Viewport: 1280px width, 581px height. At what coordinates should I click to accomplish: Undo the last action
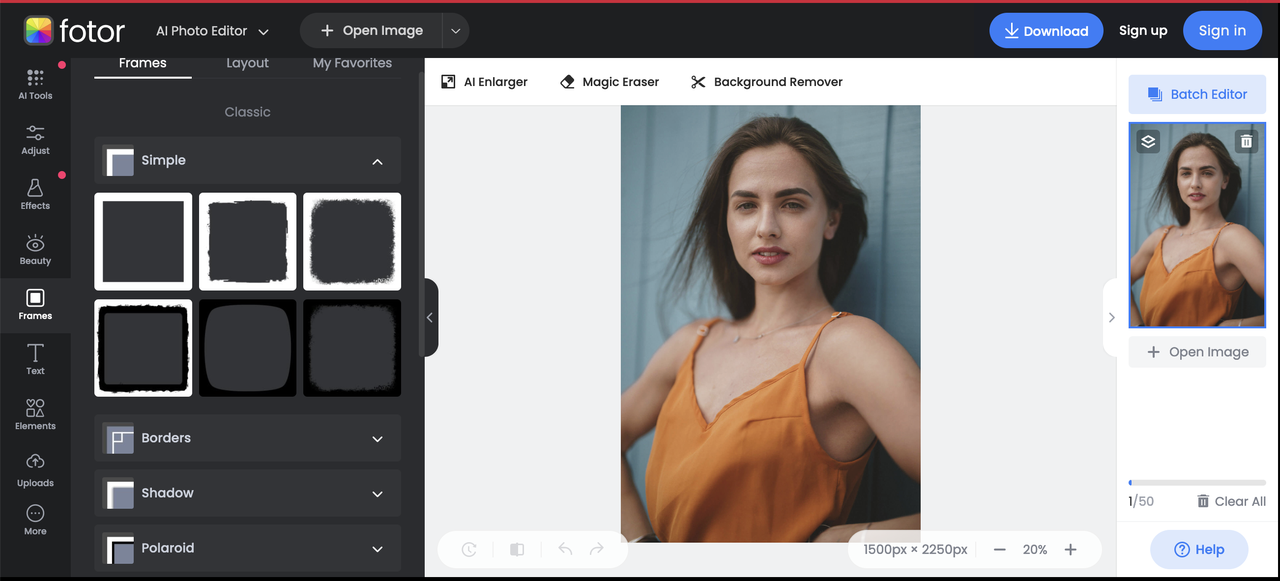pyautogui.click(x=565, y=549)
